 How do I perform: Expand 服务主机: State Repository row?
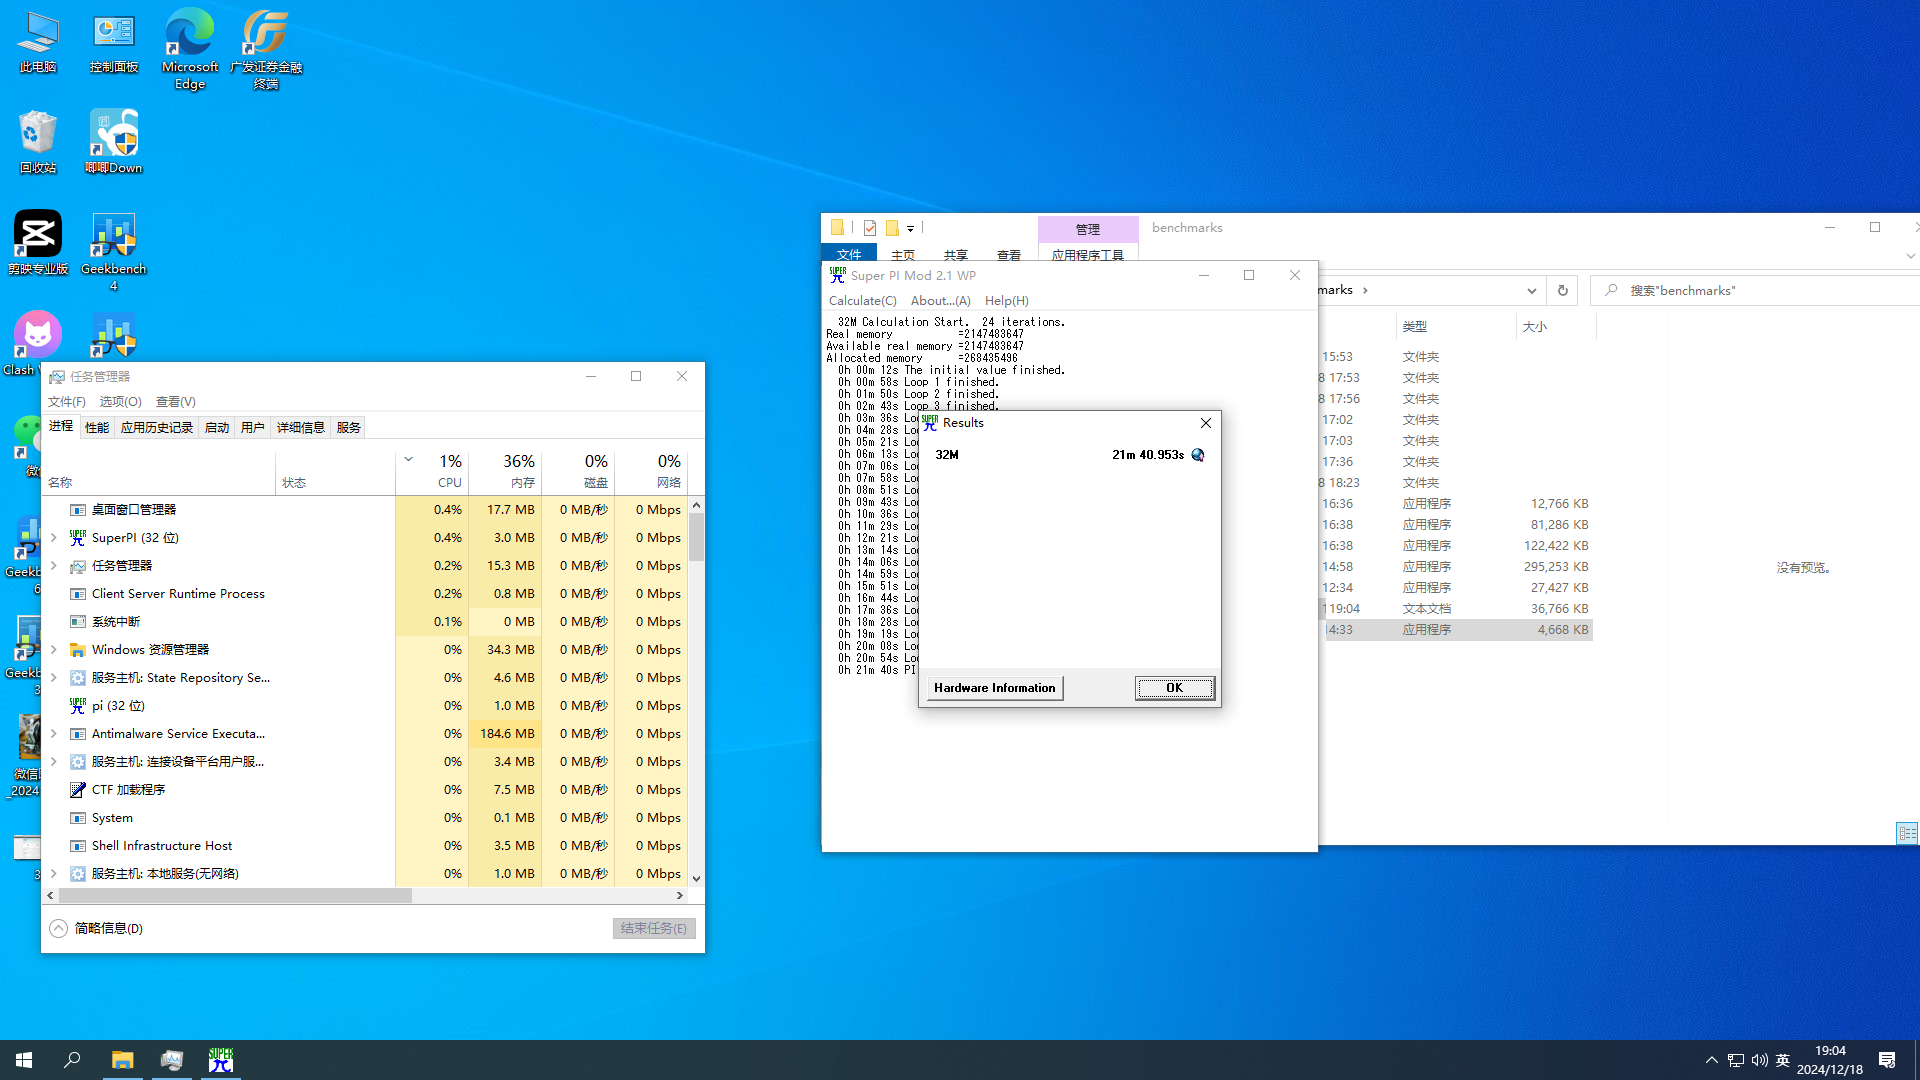[x=54, y=677]
